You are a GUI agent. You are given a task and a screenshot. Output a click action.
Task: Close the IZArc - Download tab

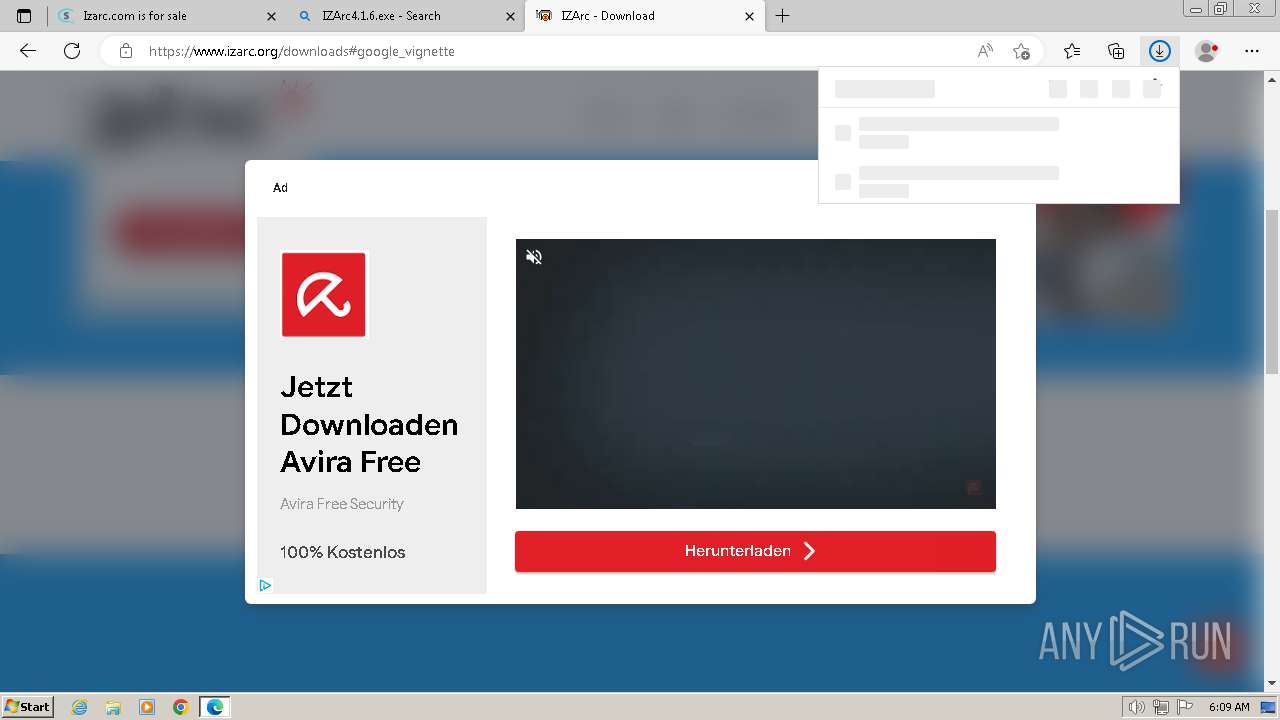click(x=750, y=16)
